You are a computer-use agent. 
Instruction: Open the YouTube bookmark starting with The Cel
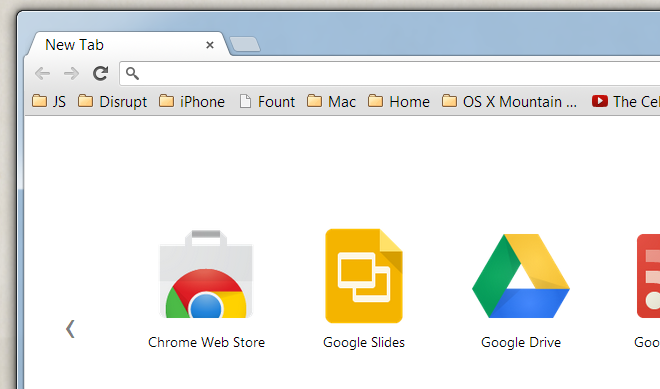point(625,101)
